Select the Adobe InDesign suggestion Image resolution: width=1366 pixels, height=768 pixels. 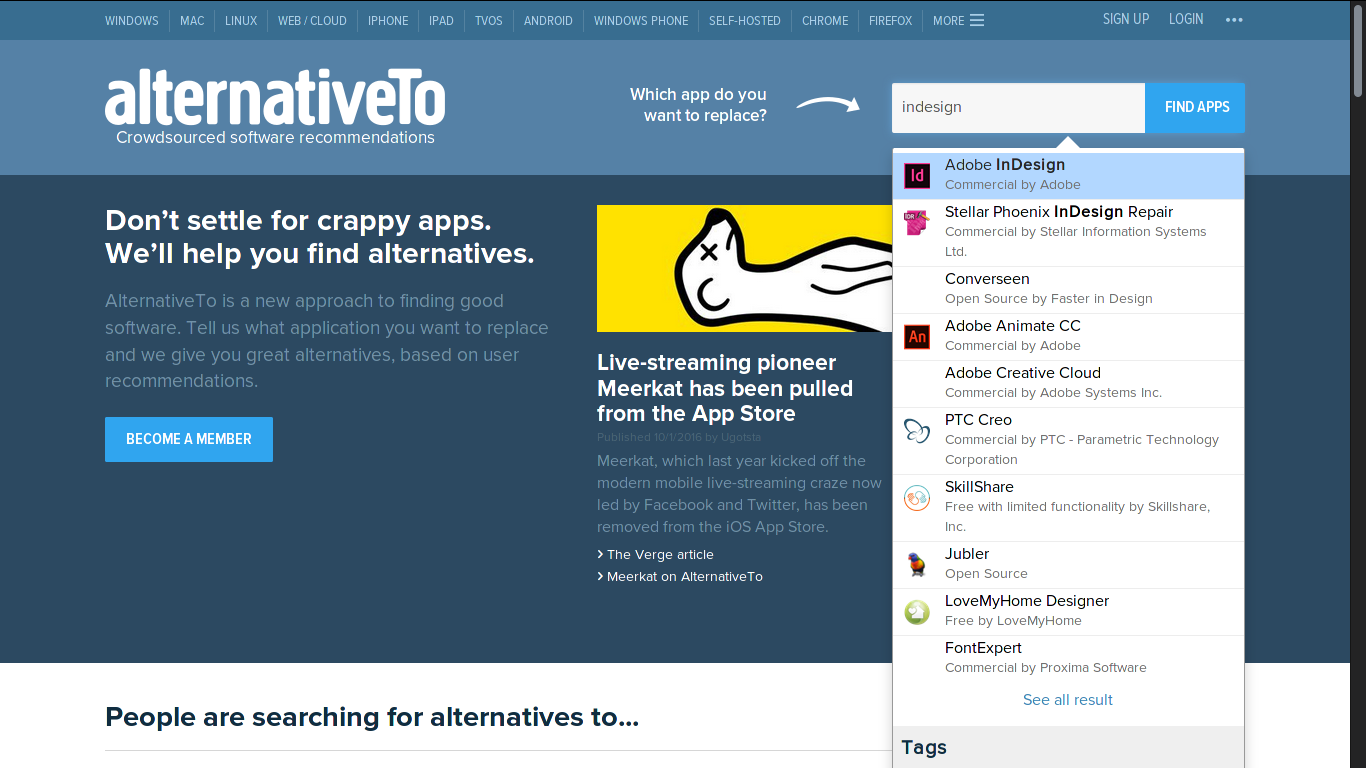point(1068,176)
